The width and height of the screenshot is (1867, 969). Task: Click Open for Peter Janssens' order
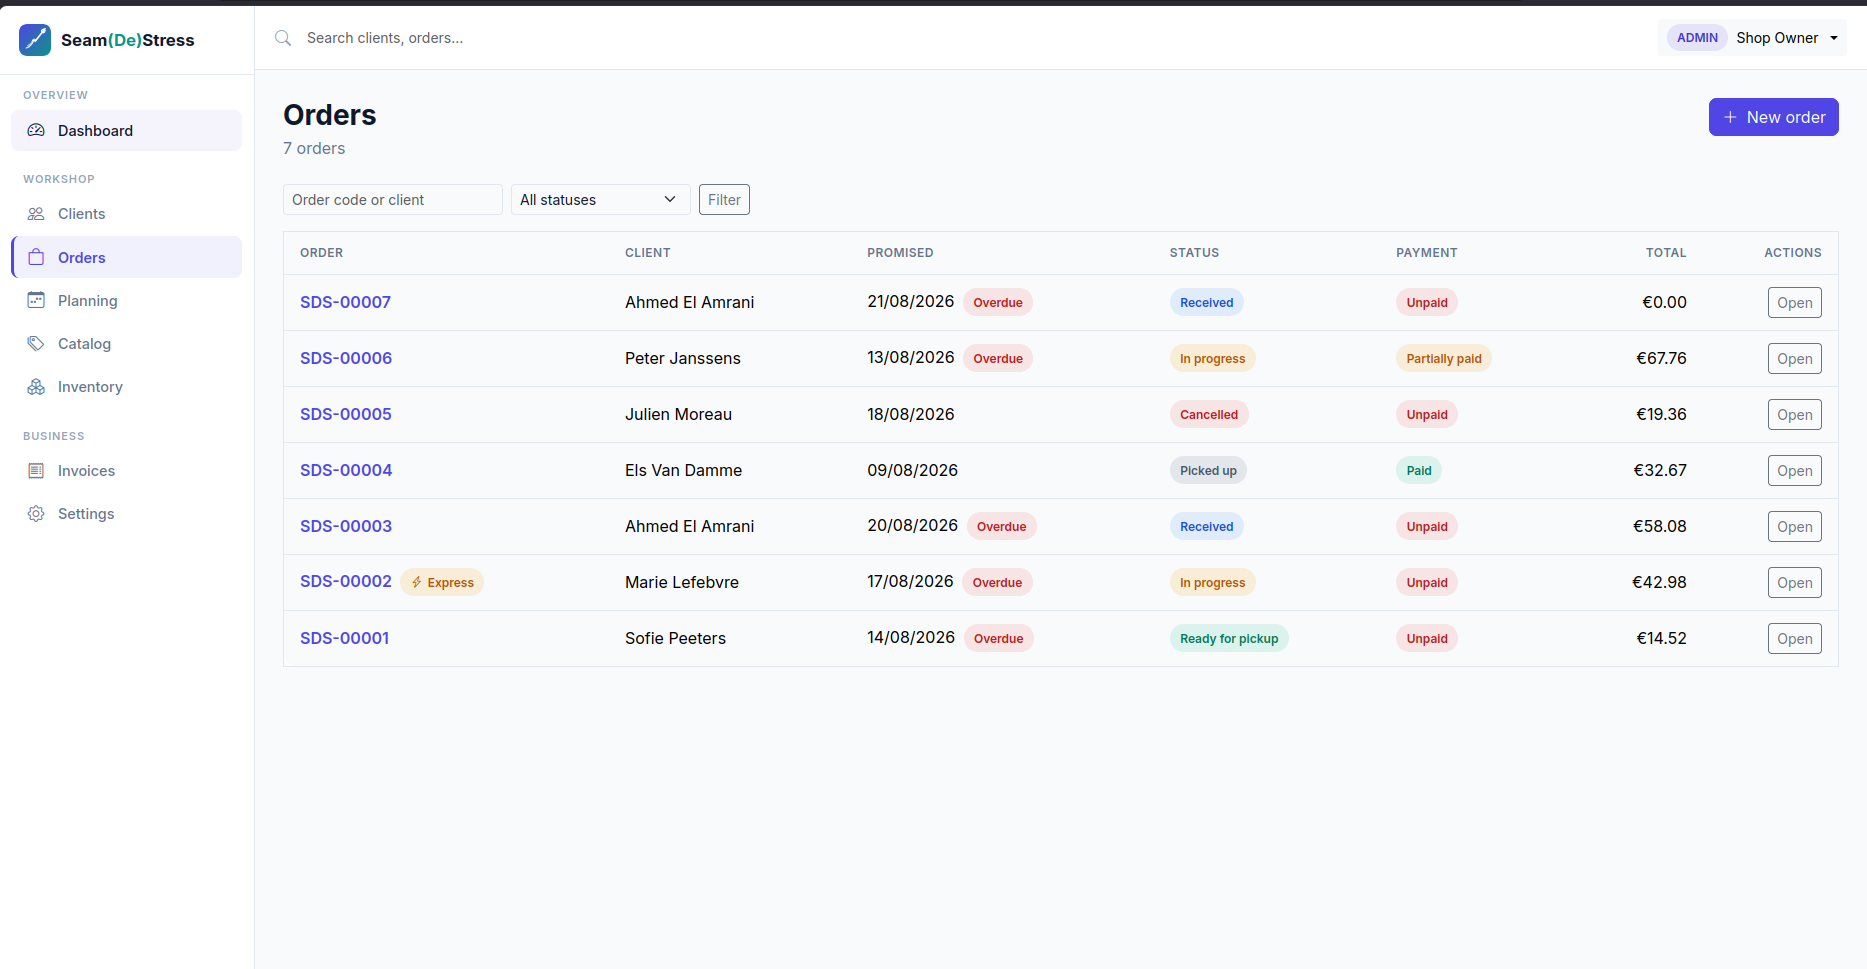click(x=1794, y=359)
